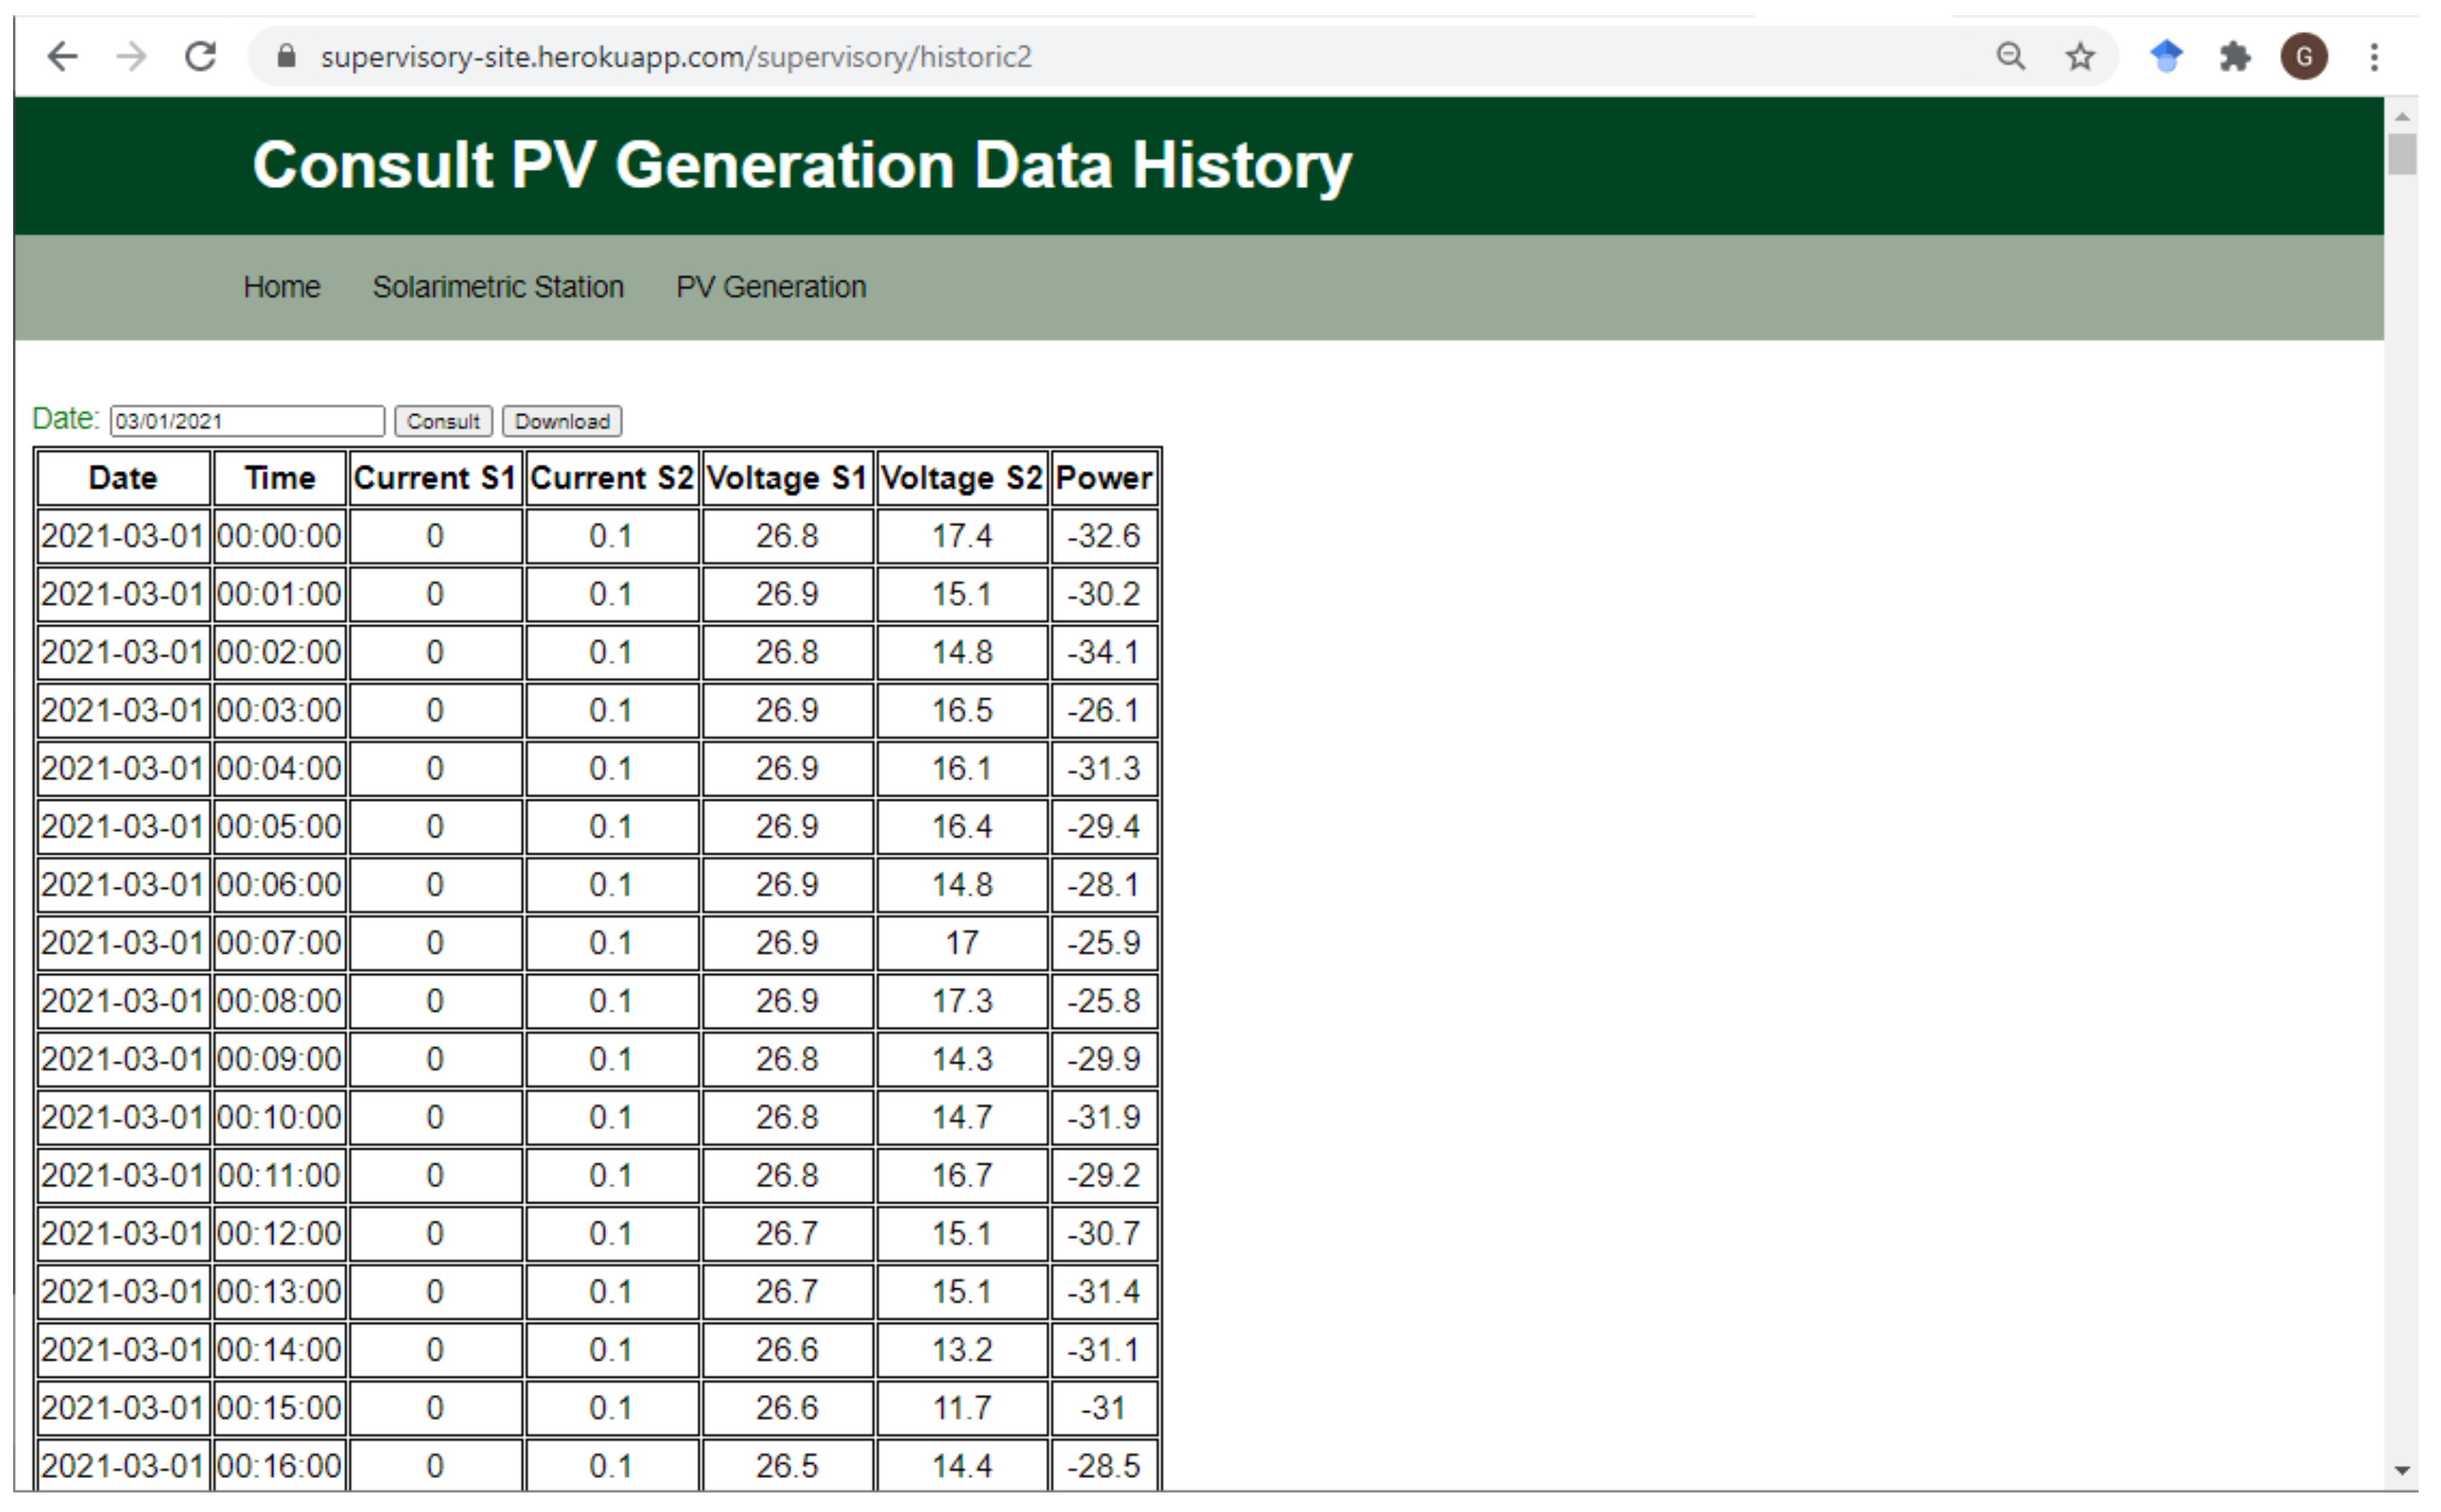
Task: Open the zoom magnifier icon
Action: pyautogui.click(x=2010, y=57)
